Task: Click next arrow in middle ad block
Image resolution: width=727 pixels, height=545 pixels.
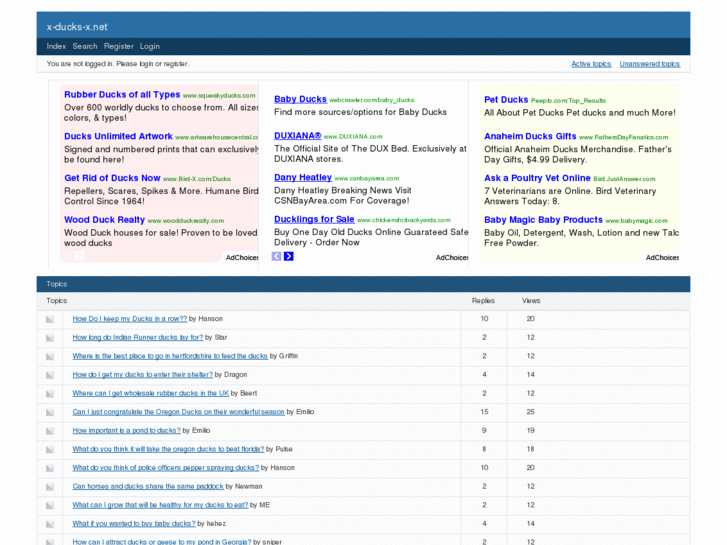Action: (288, 256)
